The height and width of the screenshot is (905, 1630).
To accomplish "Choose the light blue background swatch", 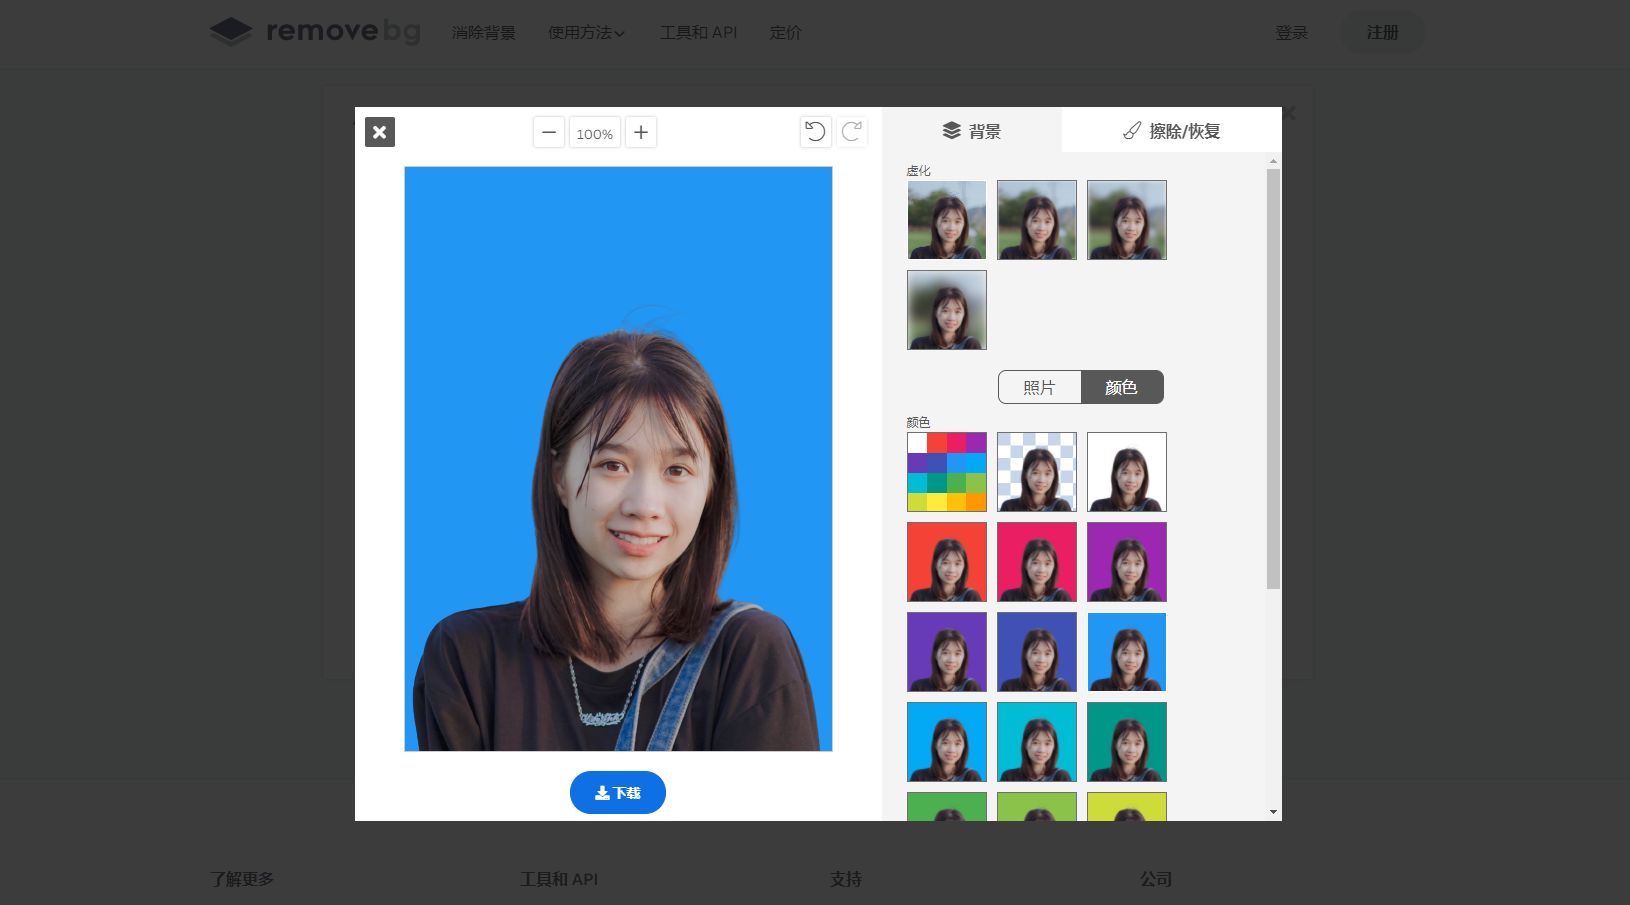I will 947,742.
